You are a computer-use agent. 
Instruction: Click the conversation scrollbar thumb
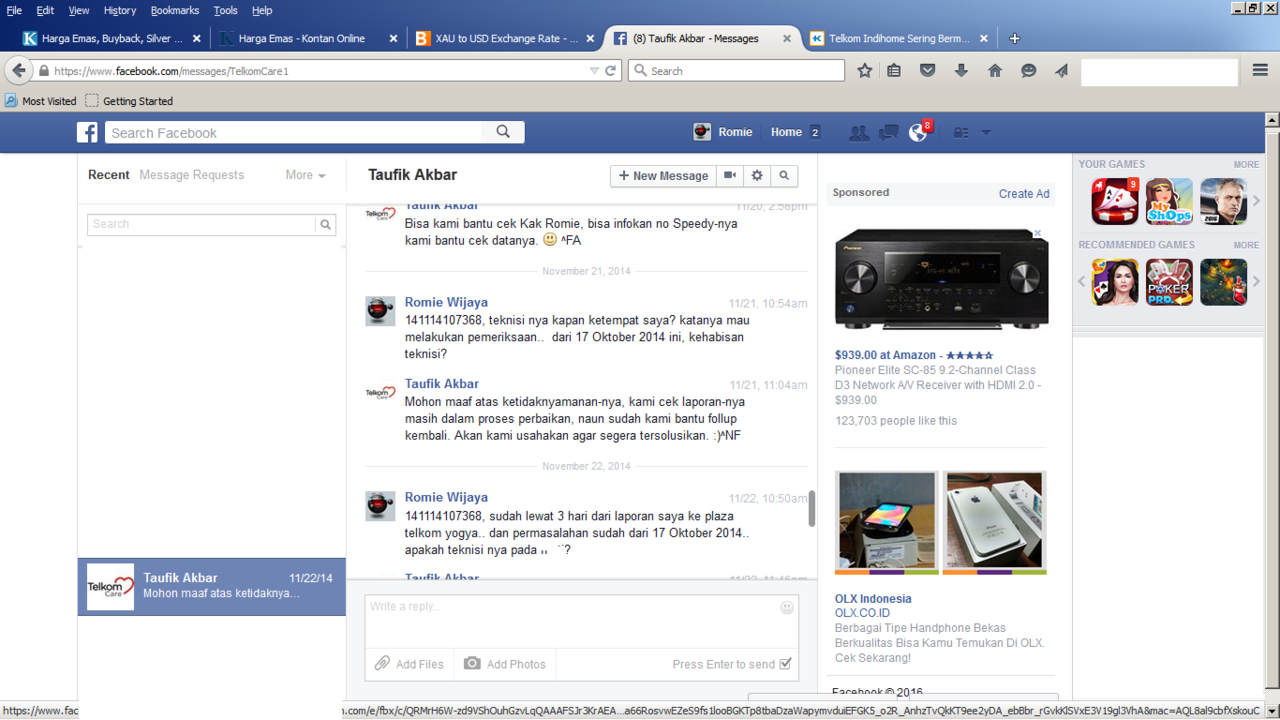pos(812,508)
